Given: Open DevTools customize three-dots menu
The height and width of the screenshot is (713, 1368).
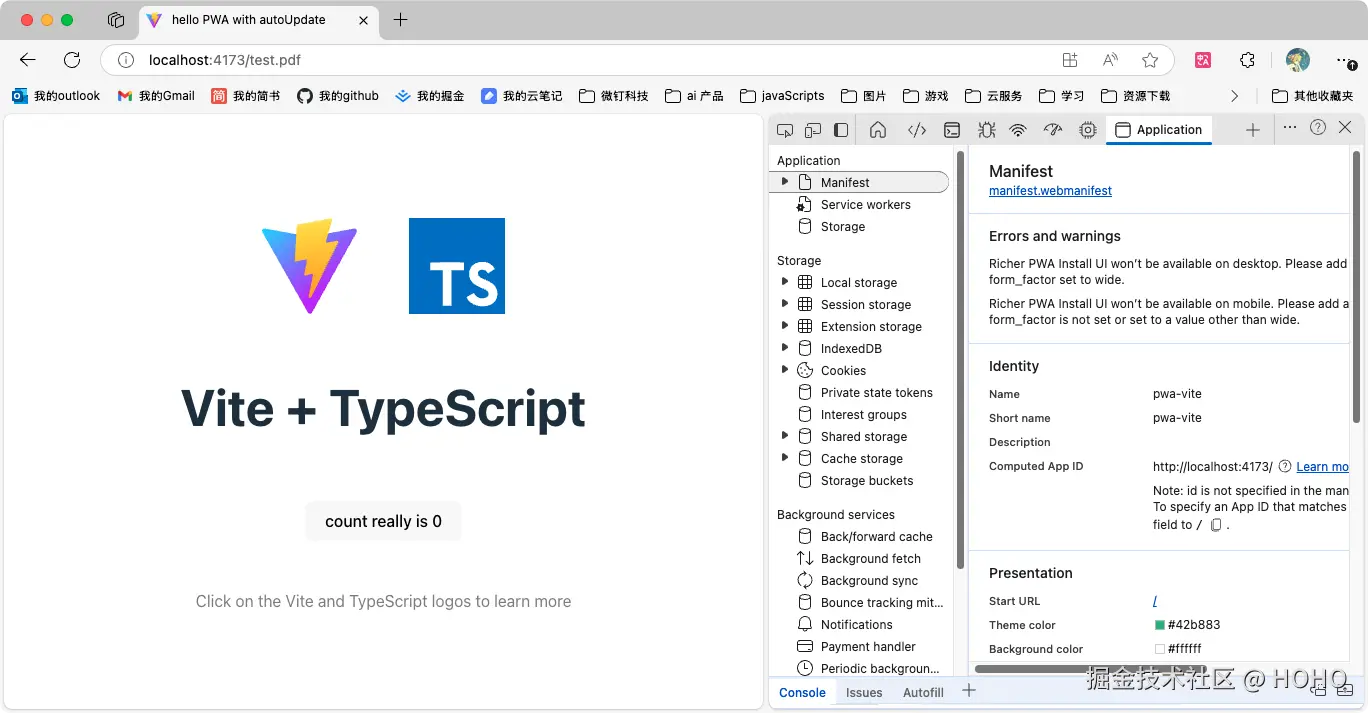Looking at the screenshot, I should 1290,127.
